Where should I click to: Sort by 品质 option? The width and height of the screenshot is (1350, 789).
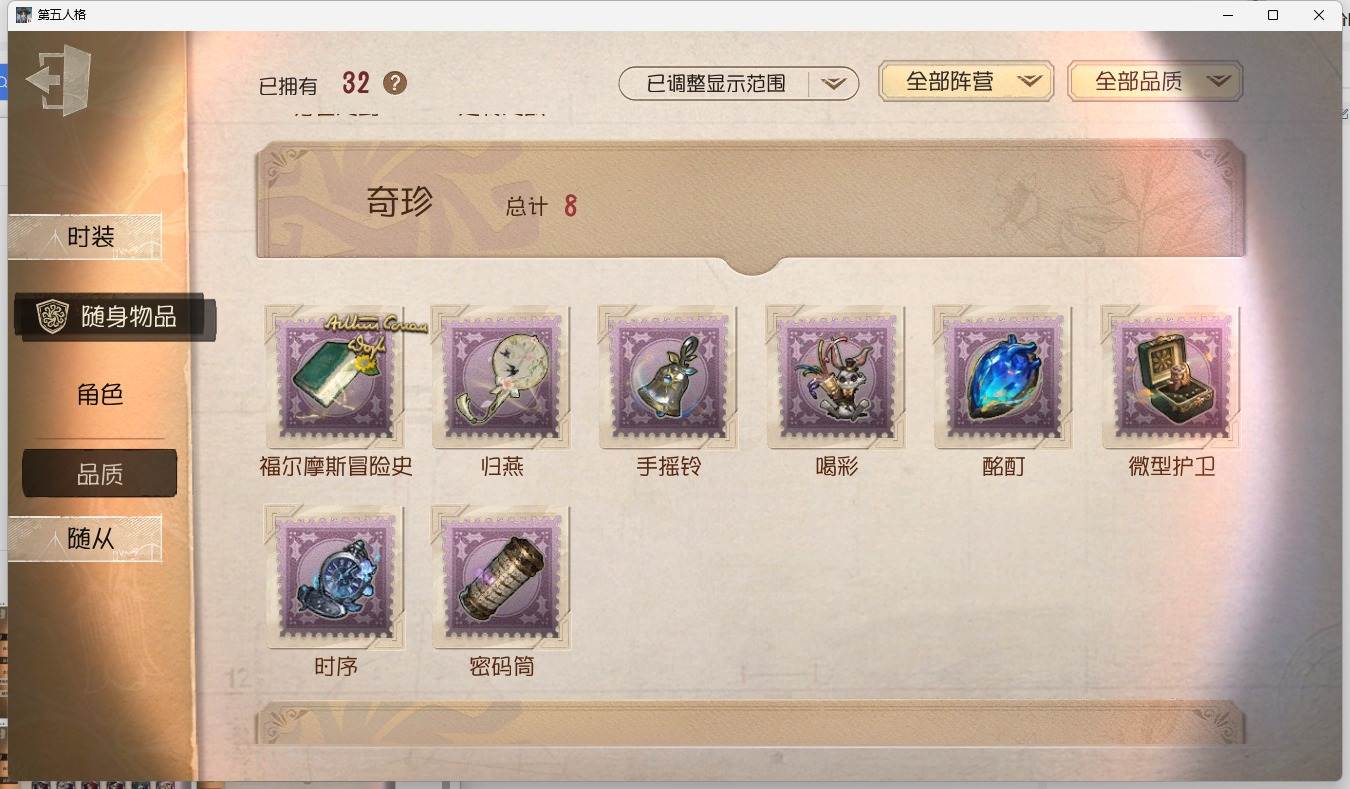coord(100,473)
